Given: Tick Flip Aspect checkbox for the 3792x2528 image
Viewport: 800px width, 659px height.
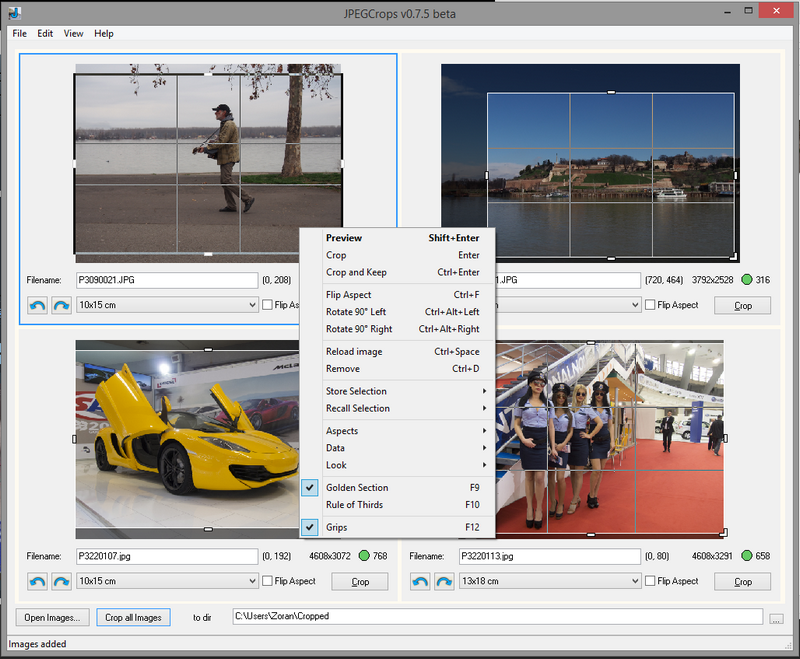Looking at the screenshot, I should pyautogui.click(x=649, y=305).
